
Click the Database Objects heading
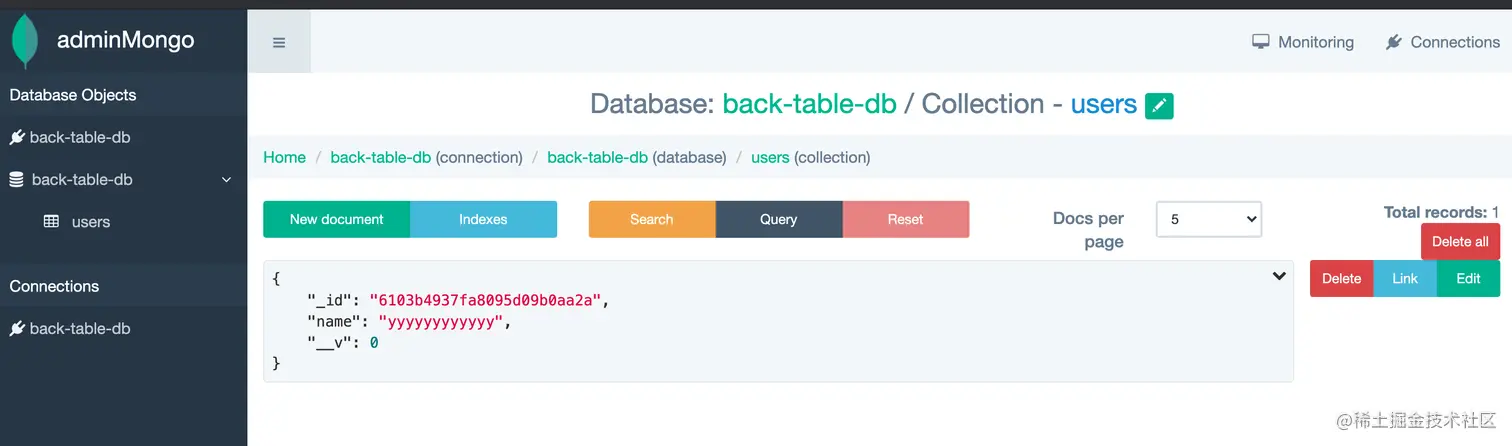pyautogui.click(x=73, y=95)
